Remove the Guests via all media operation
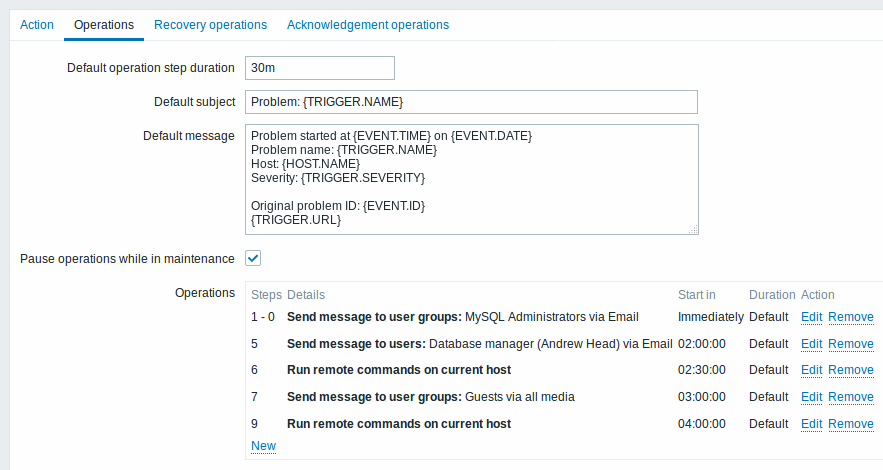Image resolution: width=883 pixels, height=470 pixels. pos(851,397)
